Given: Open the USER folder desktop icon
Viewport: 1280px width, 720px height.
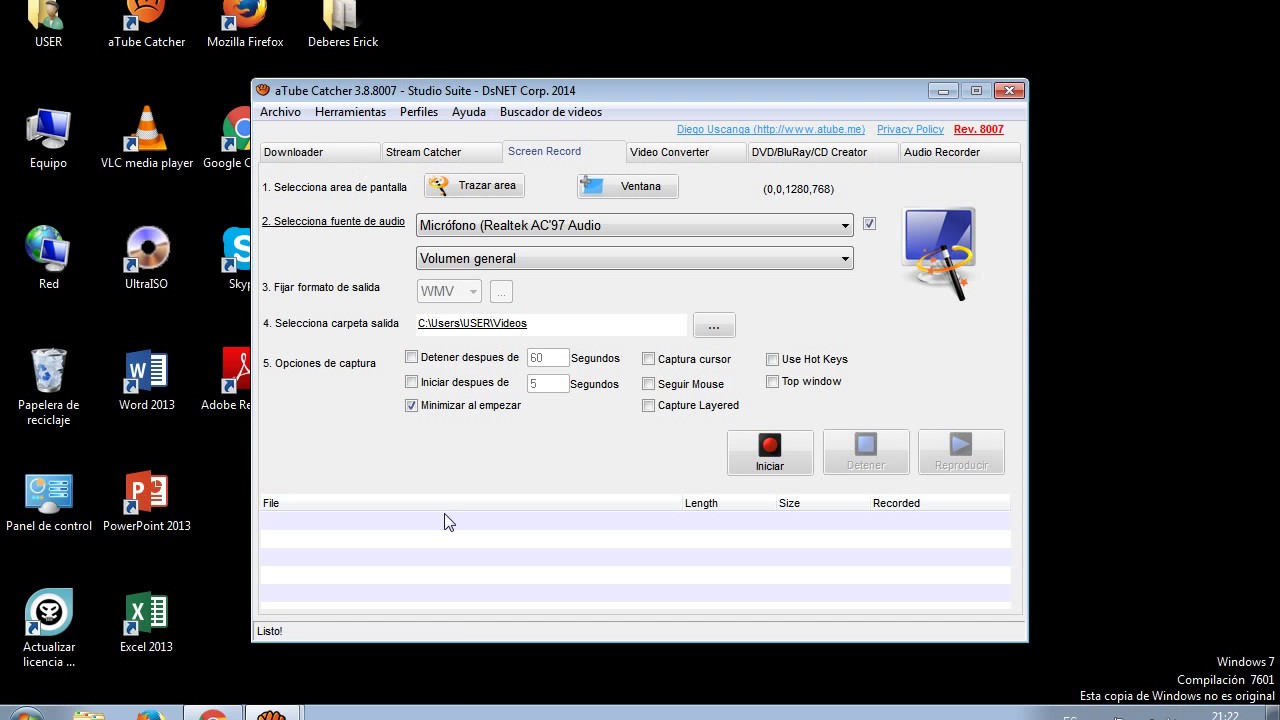Looking at the screenshot, I should tap(48, 24).
